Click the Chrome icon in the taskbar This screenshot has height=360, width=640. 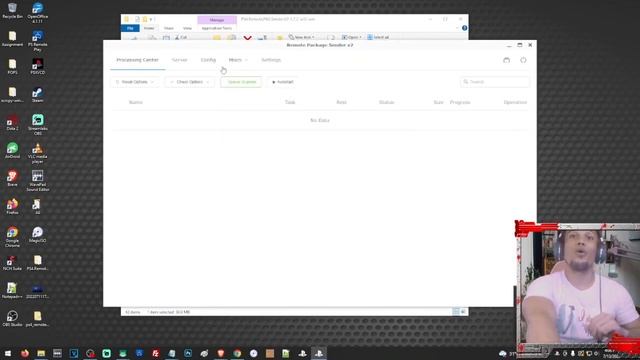(237, 353)
